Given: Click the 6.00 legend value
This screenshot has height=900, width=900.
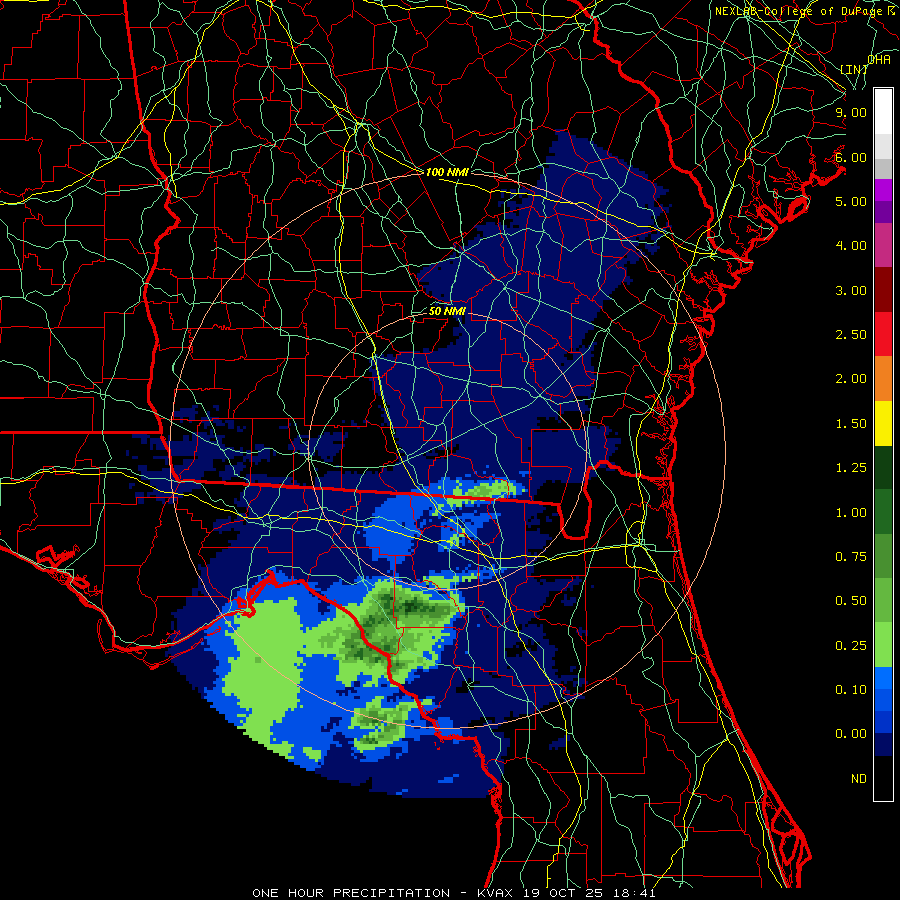Looking at the screenshot, I should [851, 157].
